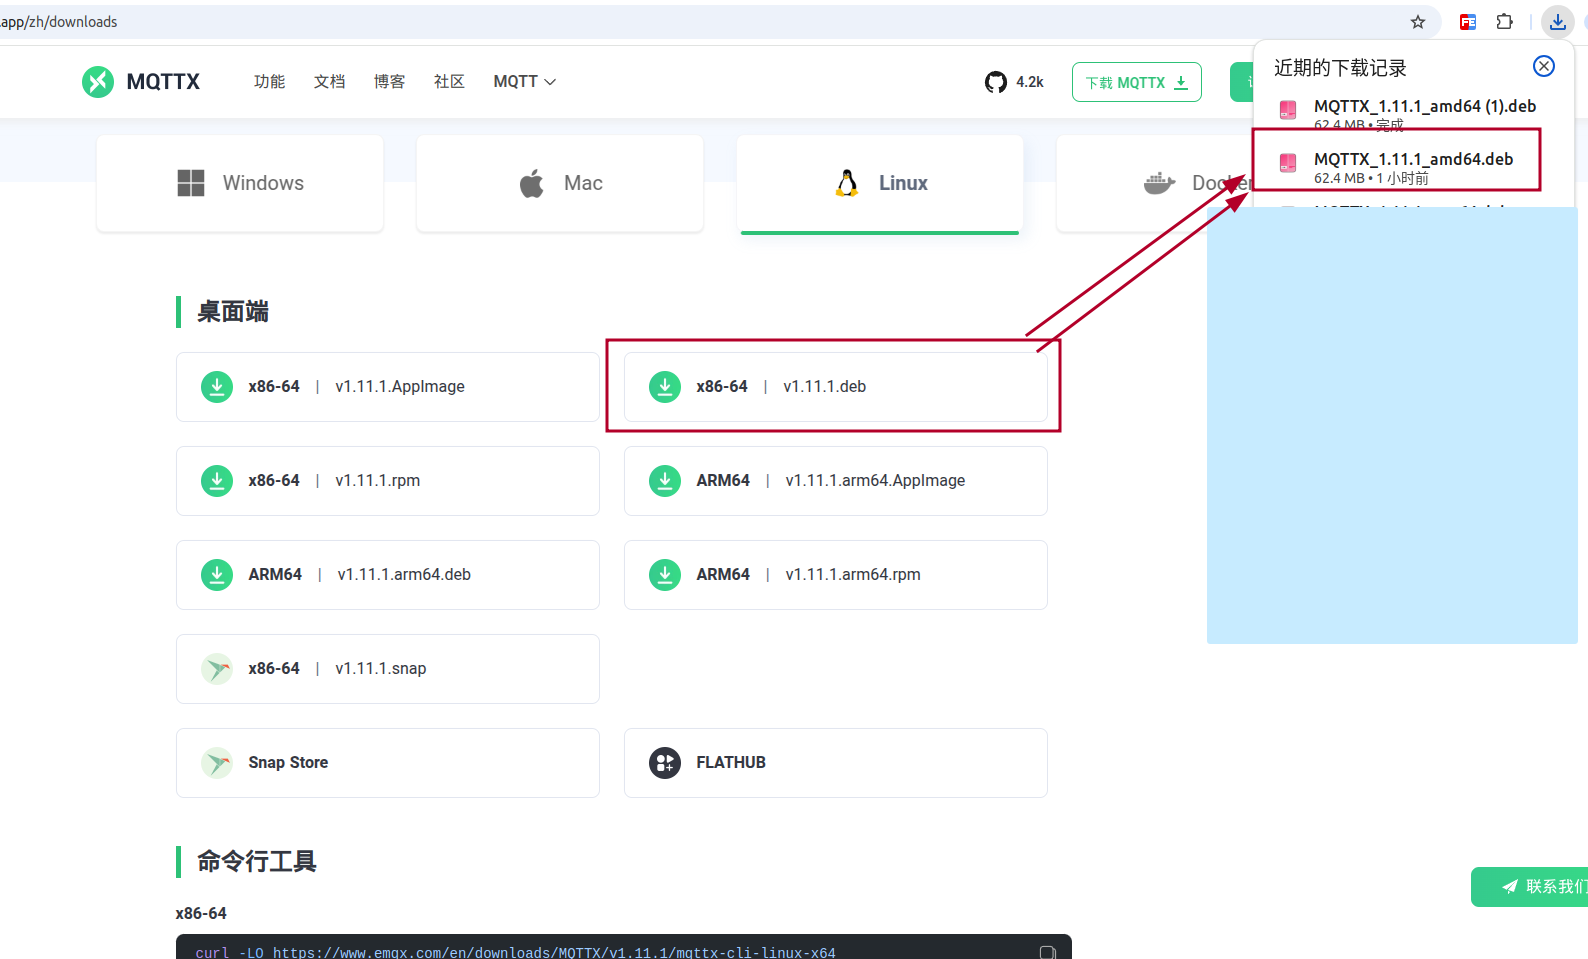The height and width of the screenshot is (959, 1588).
Task: Open the Snap Store link
Action: pyautogui.click(x=388, y=763)
